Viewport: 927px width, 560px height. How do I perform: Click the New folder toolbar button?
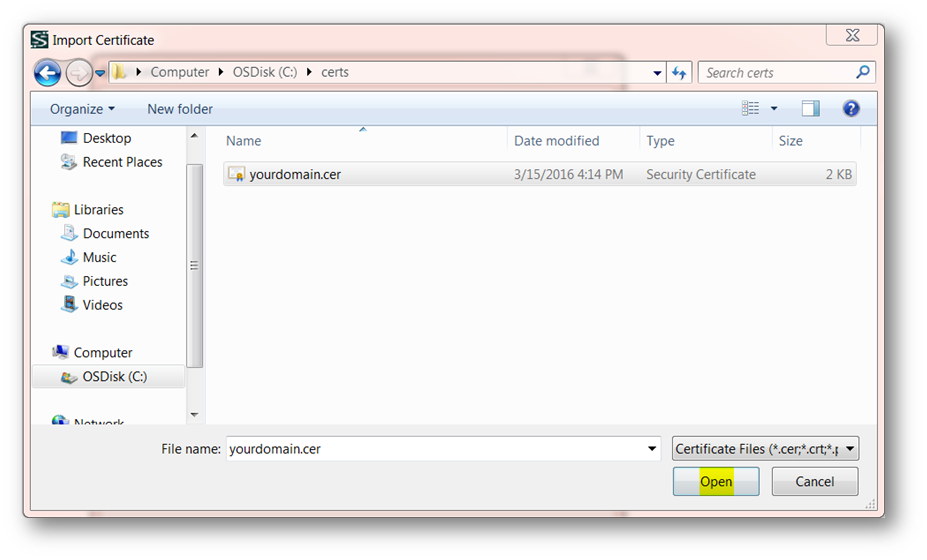click(x=180, y=109)
